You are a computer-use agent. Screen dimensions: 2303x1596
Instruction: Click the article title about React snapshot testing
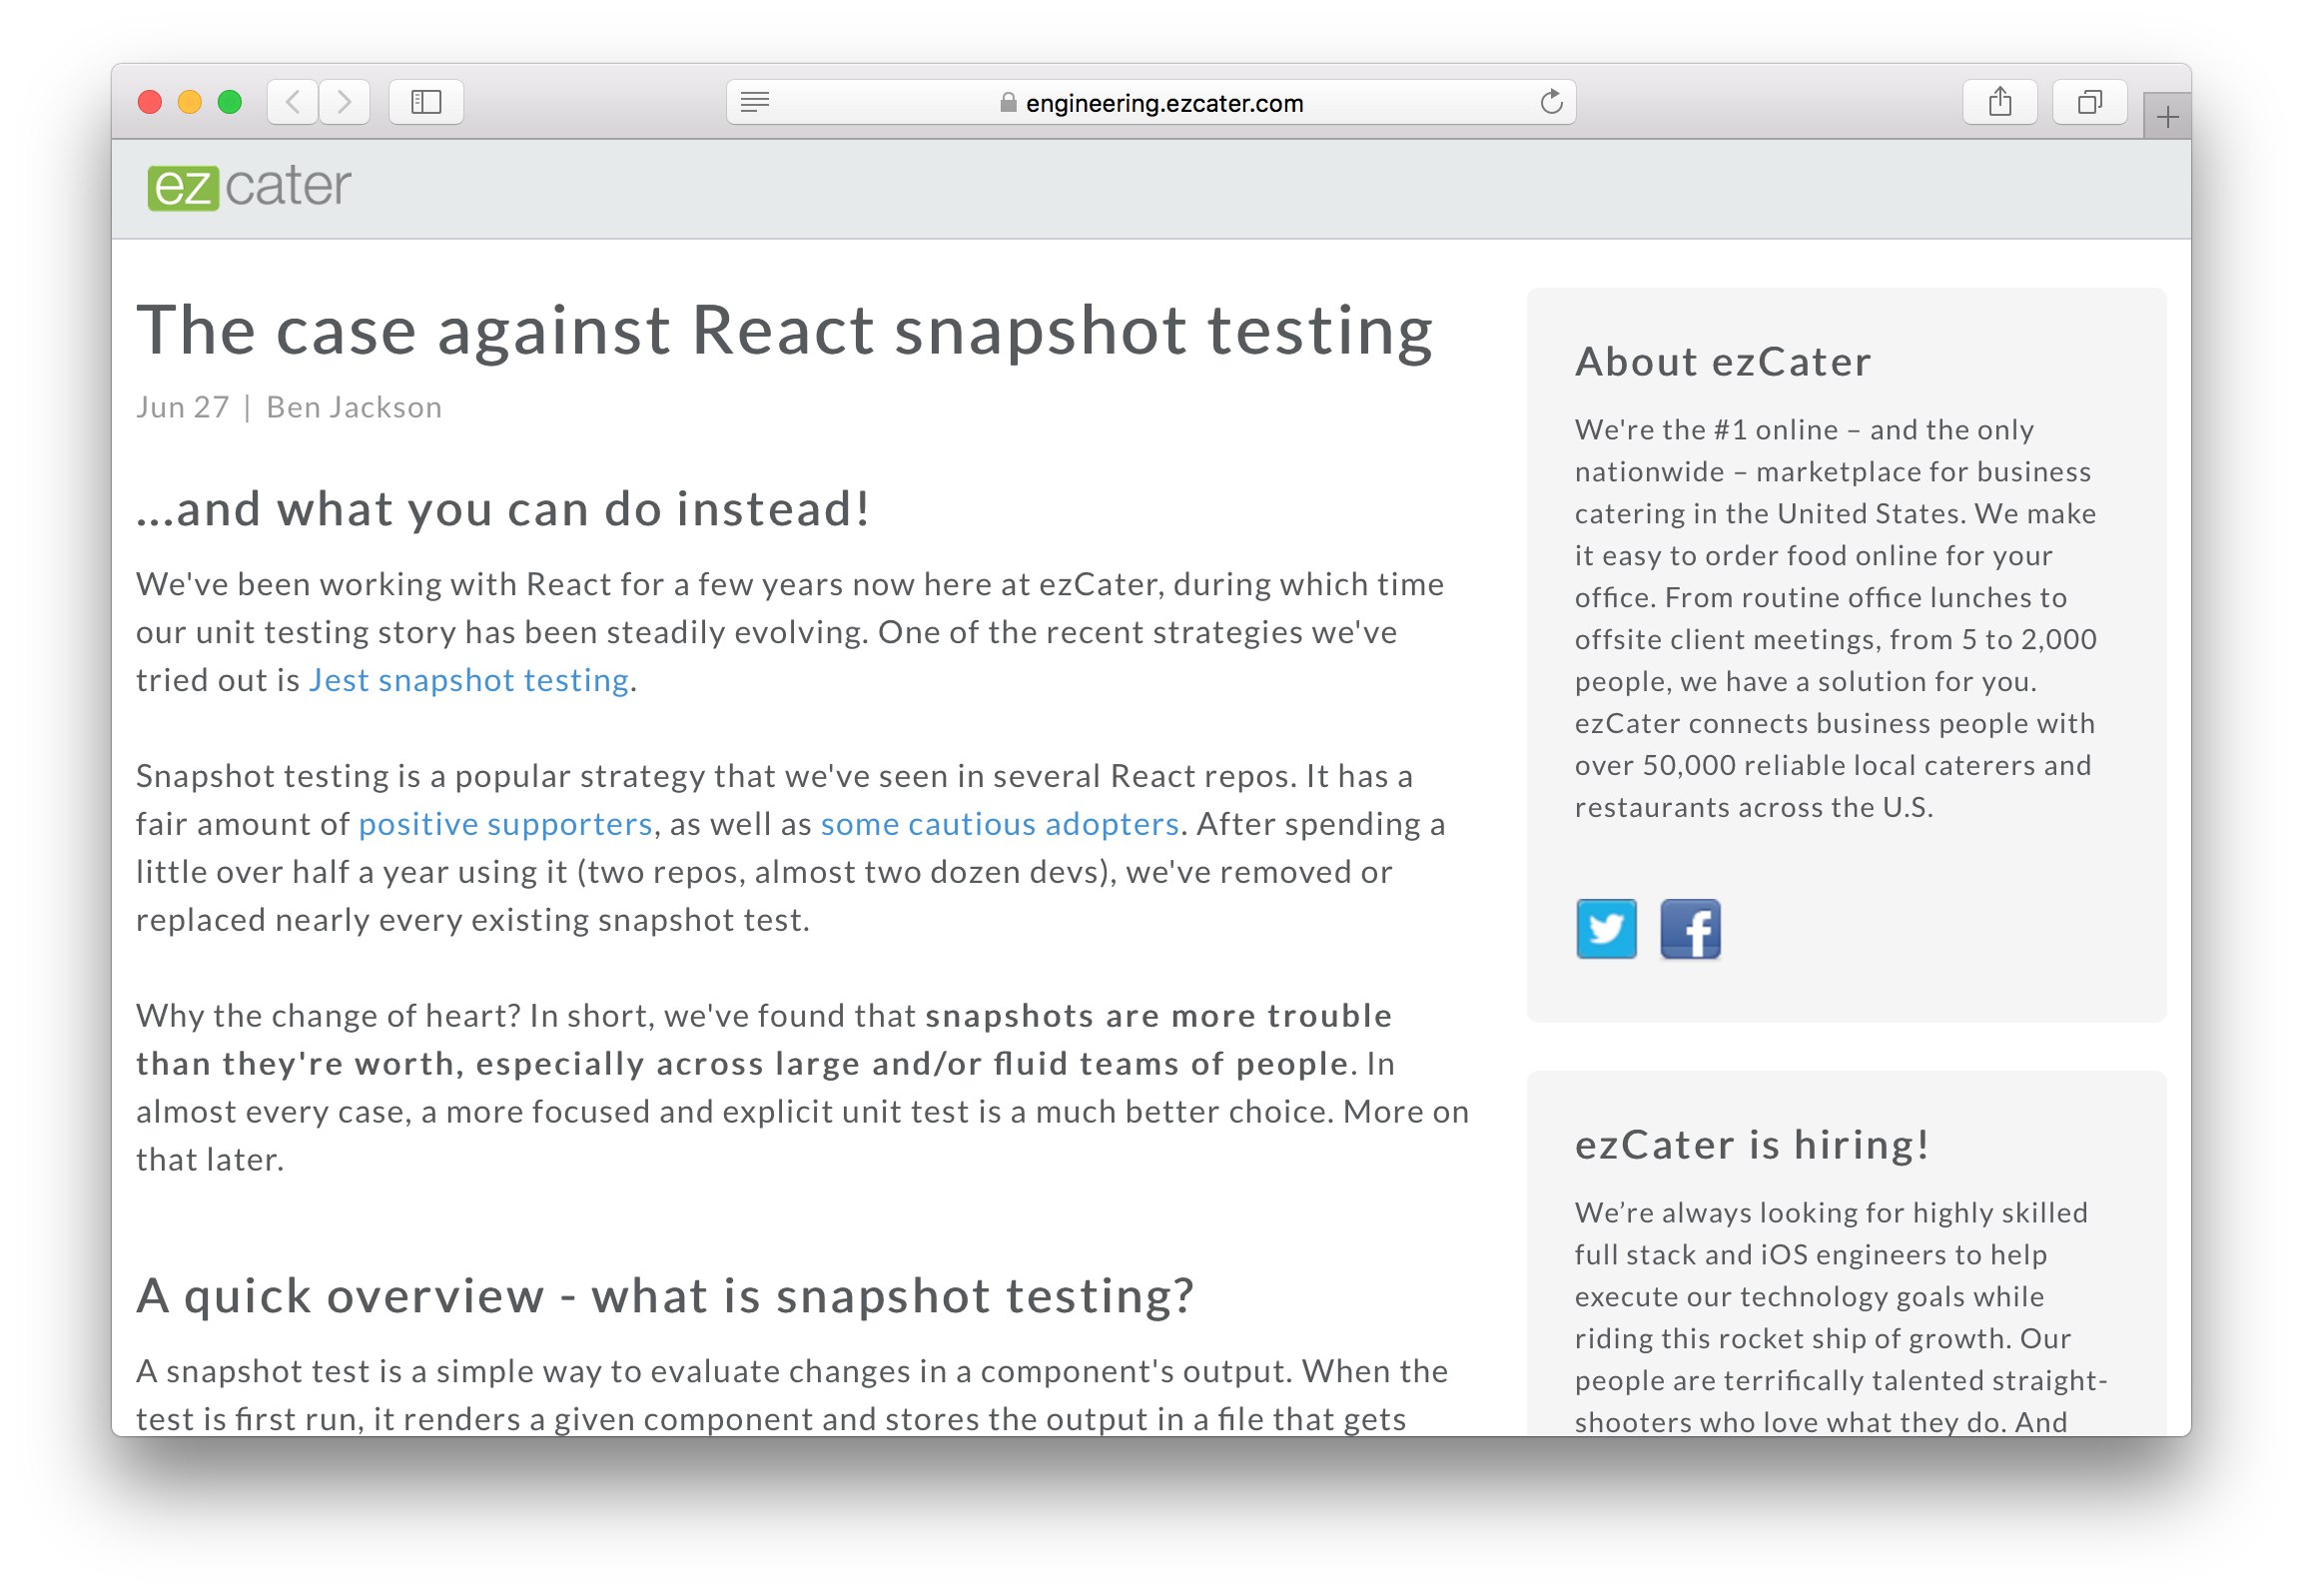(785, 331)
